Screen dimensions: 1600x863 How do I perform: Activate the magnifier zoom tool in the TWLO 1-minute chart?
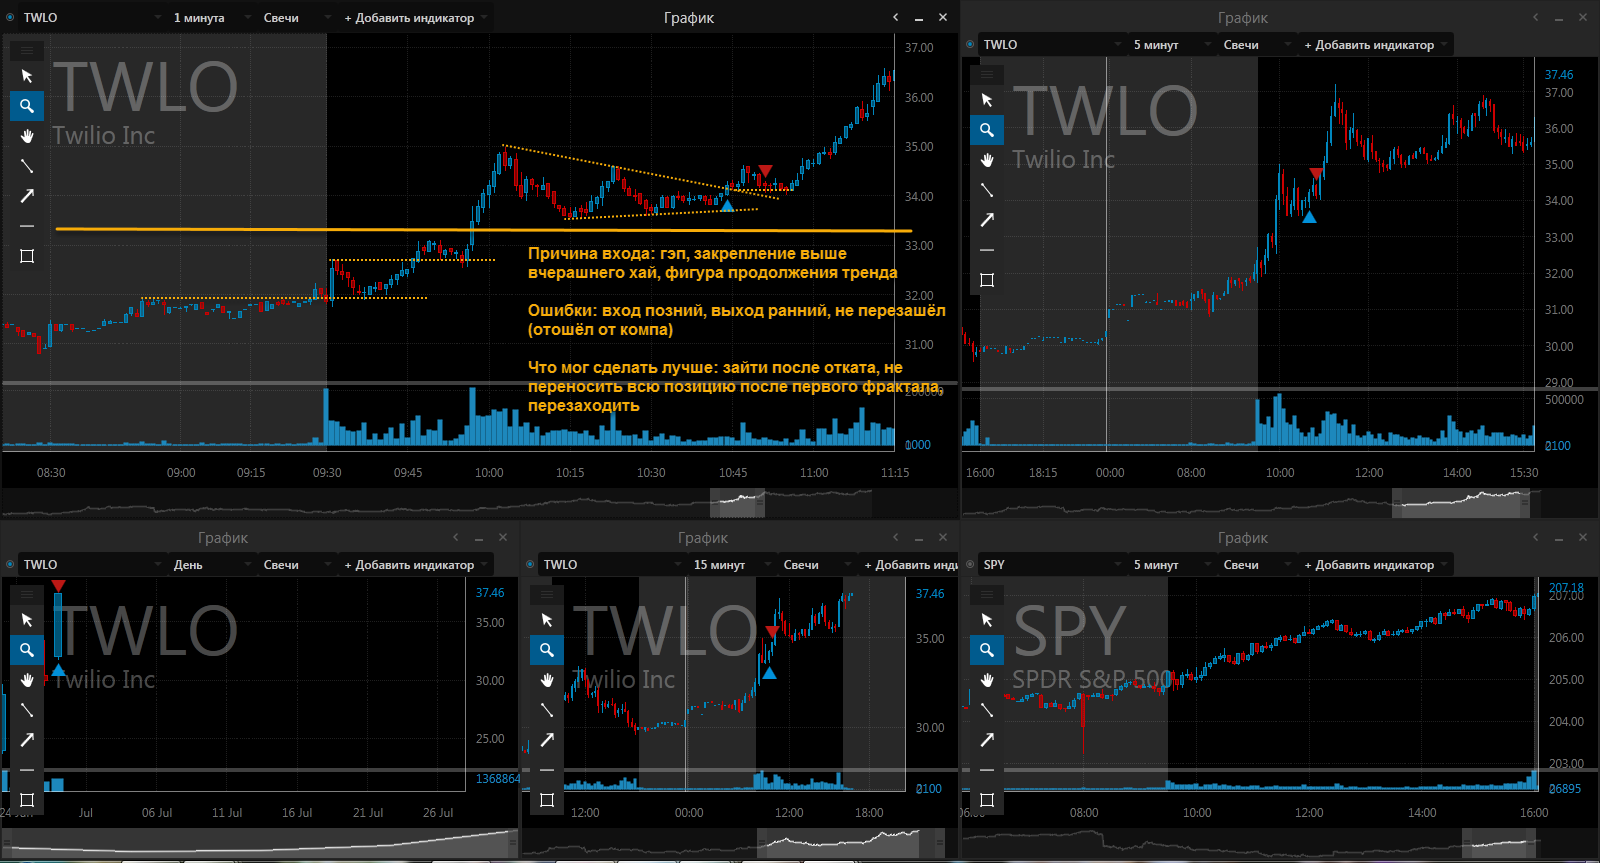27,106
